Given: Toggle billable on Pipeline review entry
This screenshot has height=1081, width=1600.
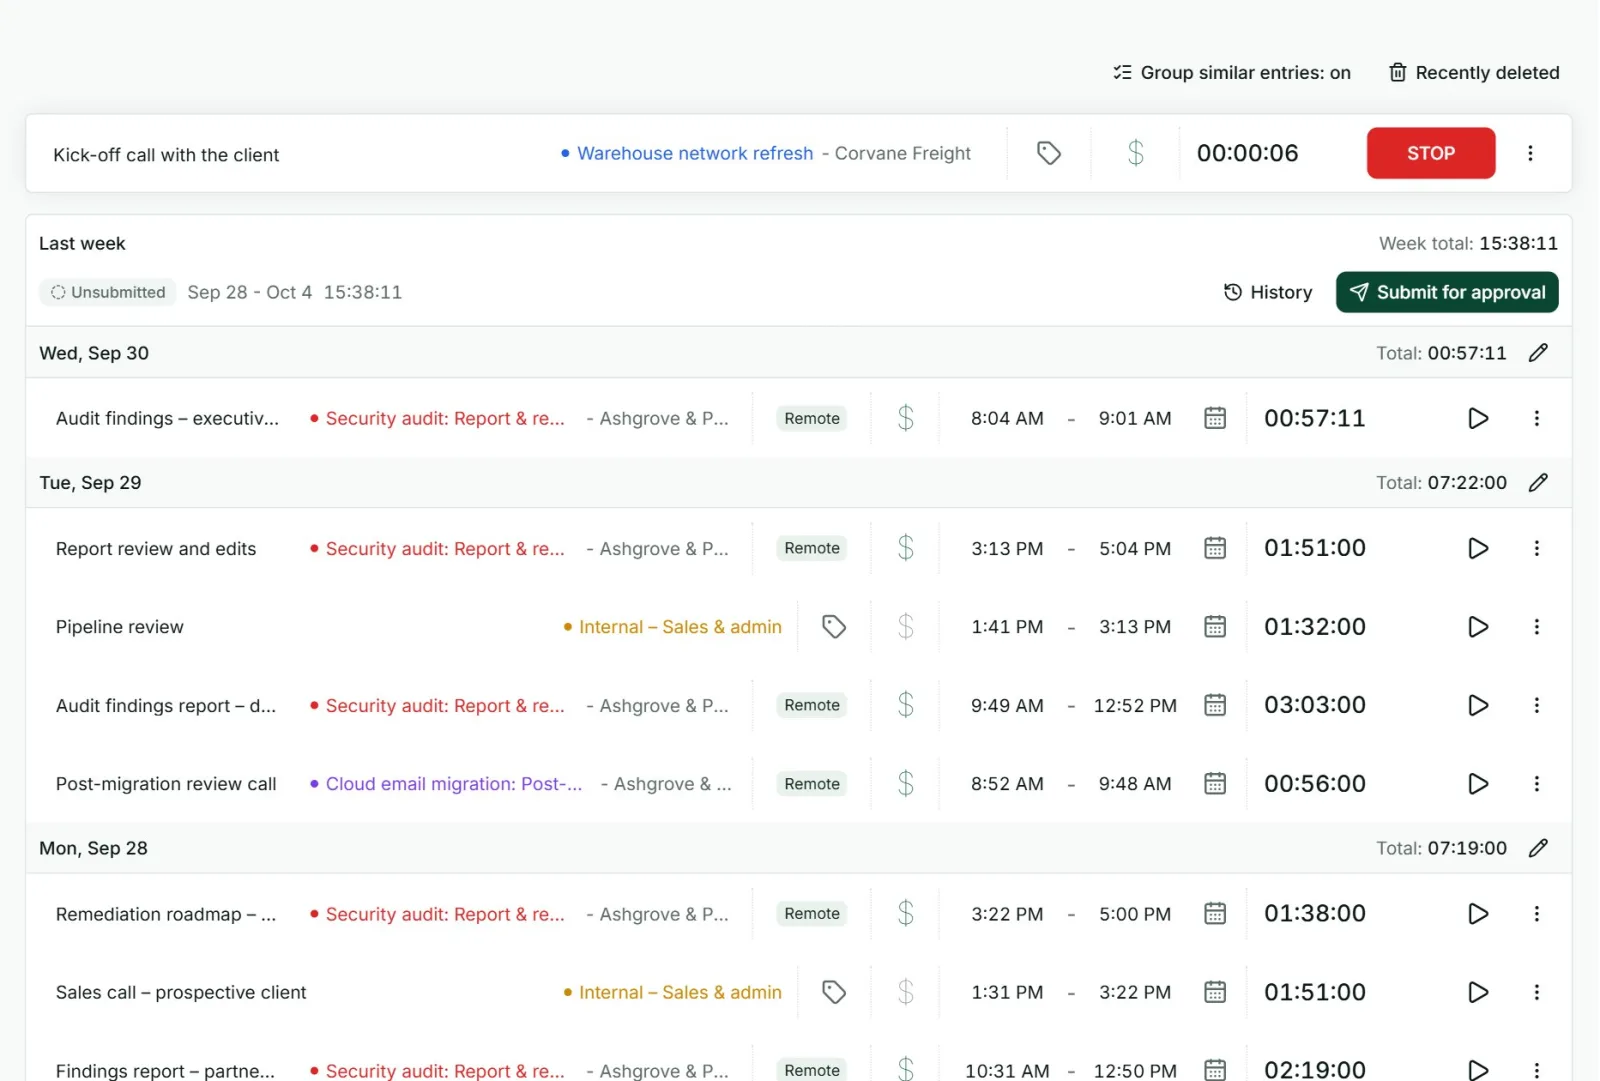Looking at the screenshot, I should tap(906, 627).
